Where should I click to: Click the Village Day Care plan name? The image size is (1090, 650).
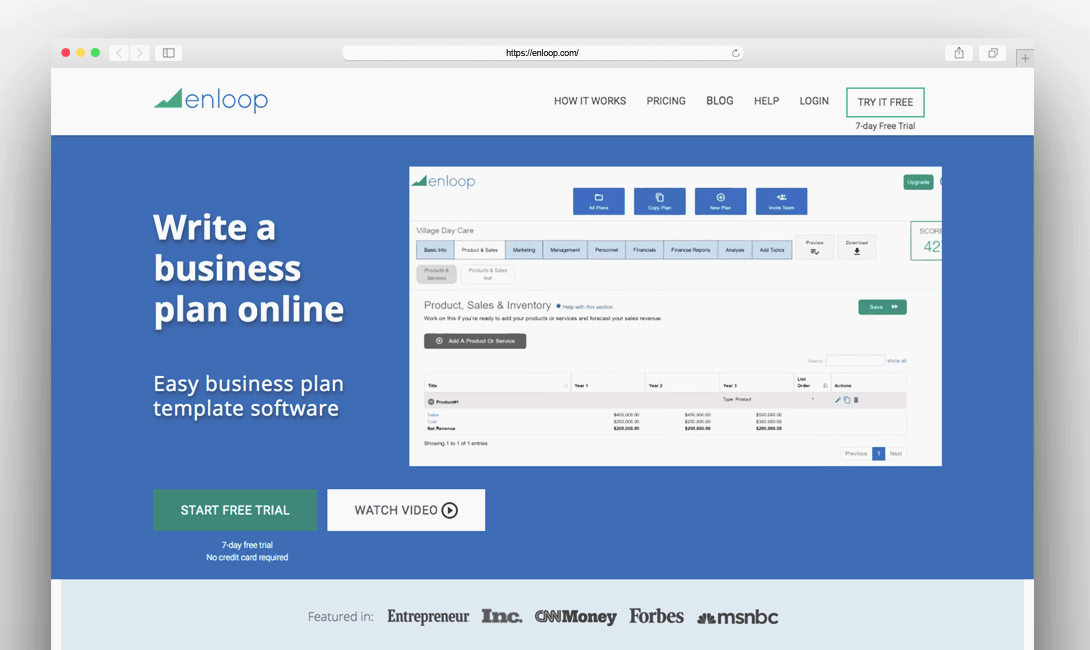tap(445, 231)
